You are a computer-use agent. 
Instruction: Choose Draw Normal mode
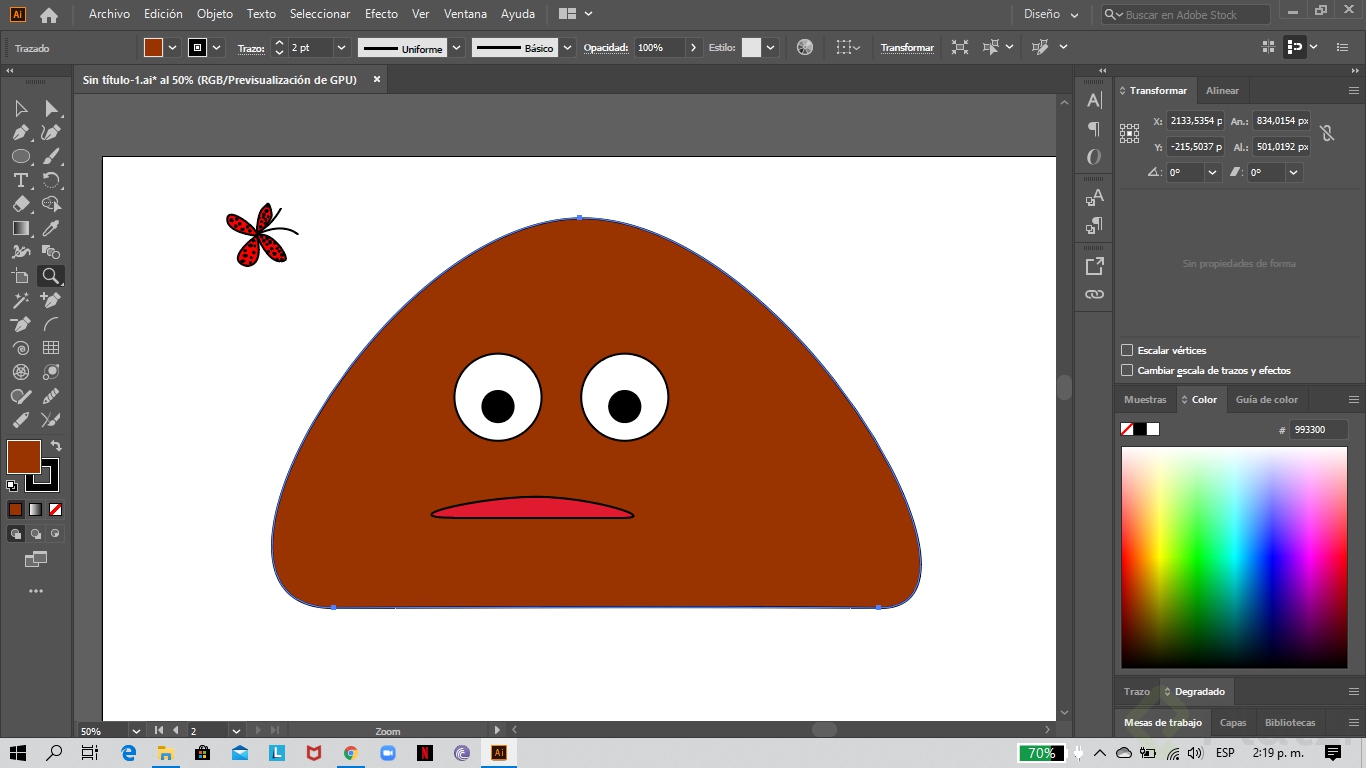15,534
